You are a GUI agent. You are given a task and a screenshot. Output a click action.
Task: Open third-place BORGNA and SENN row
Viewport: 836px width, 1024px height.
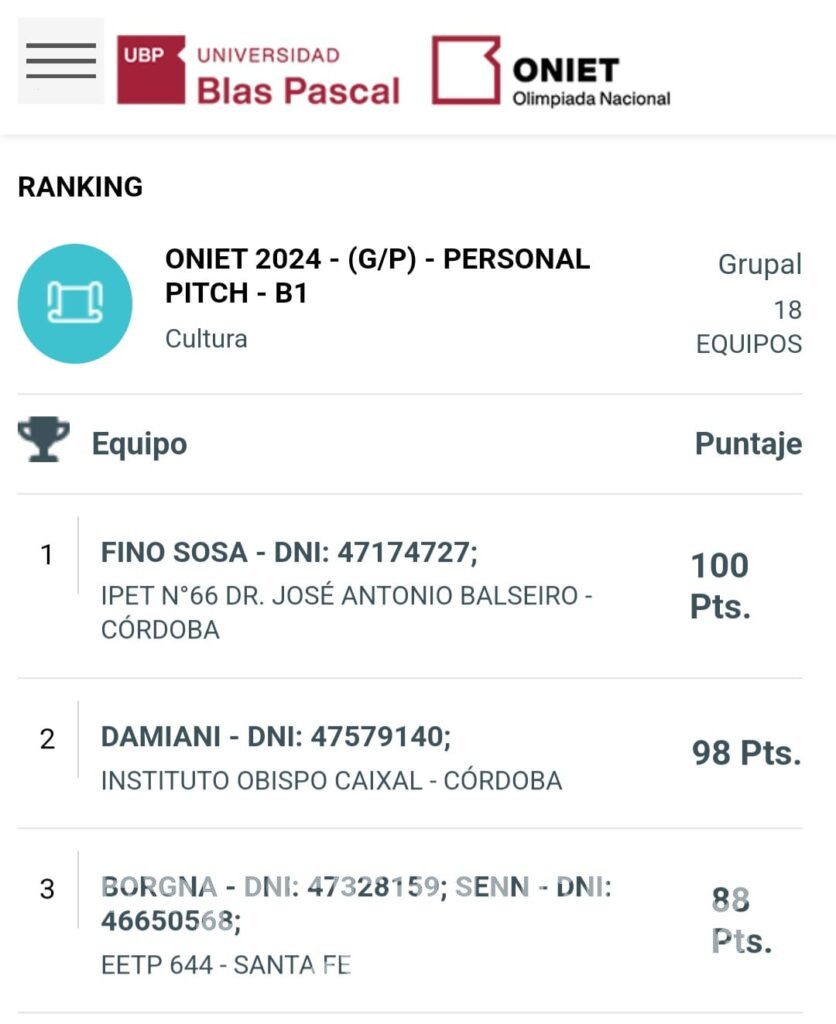tap(410, 921)
